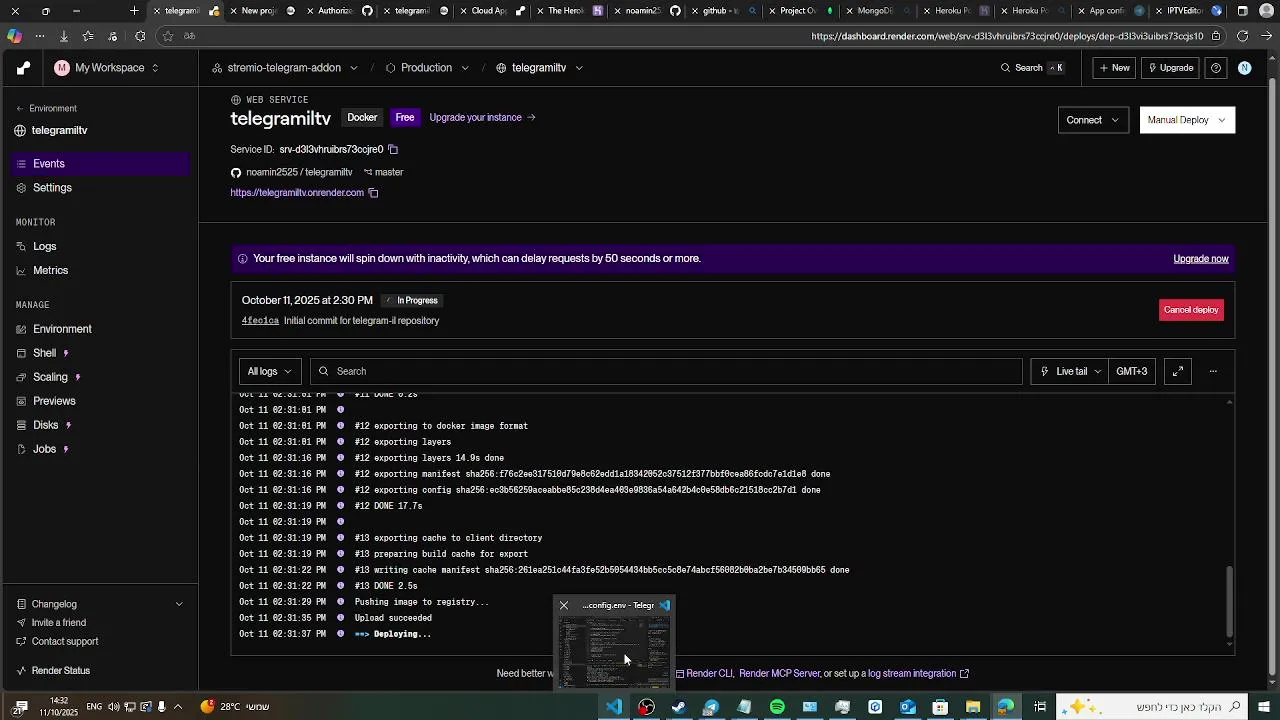Click the Render logo icon
The height and width of the screenshot is (720, 1280).
point(24,68)
